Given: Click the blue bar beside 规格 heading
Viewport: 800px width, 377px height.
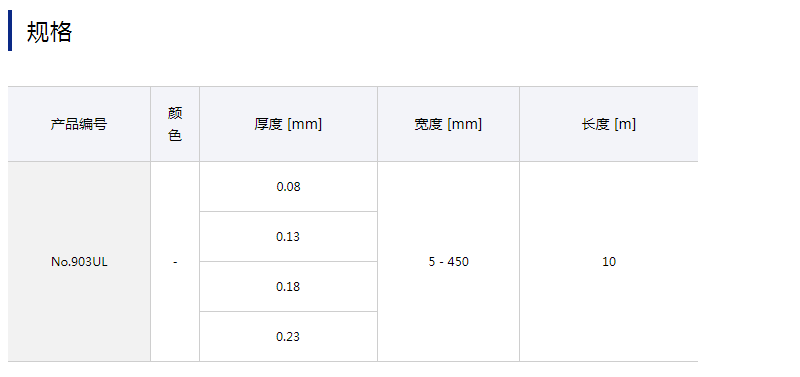Looking at the screenshot, I should point(10,31).
